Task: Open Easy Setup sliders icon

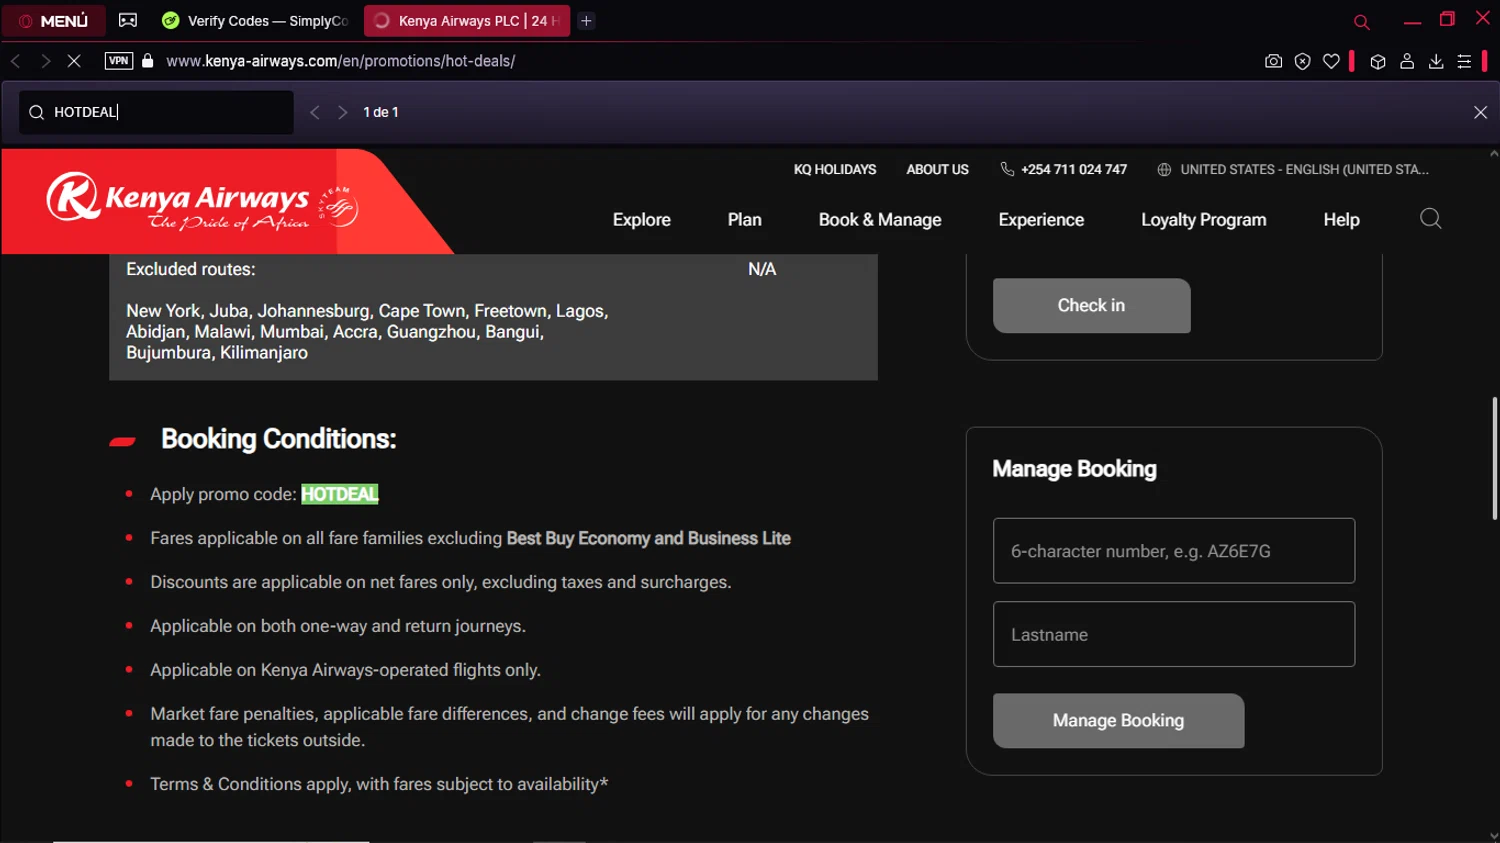Action: click(1464, 61)
